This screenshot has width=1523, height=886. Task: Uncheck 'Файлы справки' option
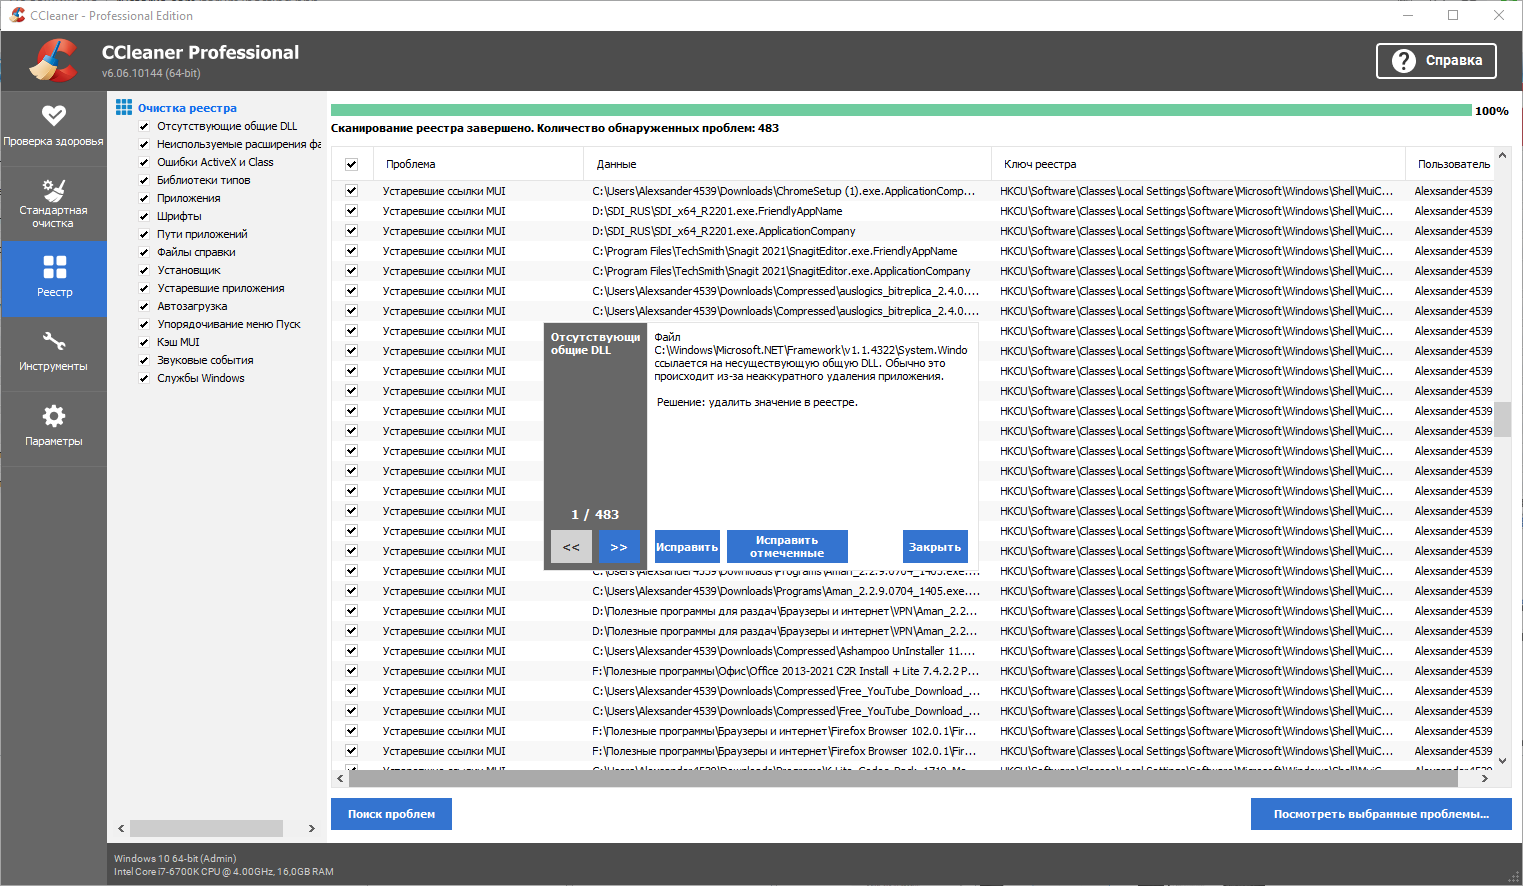click(x=144, y=252)
